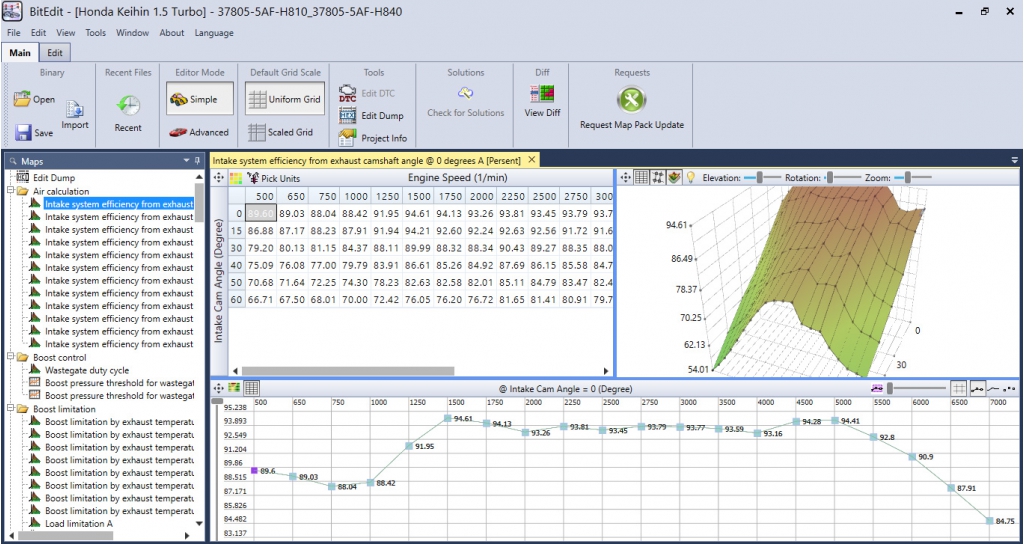Click Check for Solutions cloud icon
The width and height of the screenshot is (1024, 544).
click(x=466, y=93)
